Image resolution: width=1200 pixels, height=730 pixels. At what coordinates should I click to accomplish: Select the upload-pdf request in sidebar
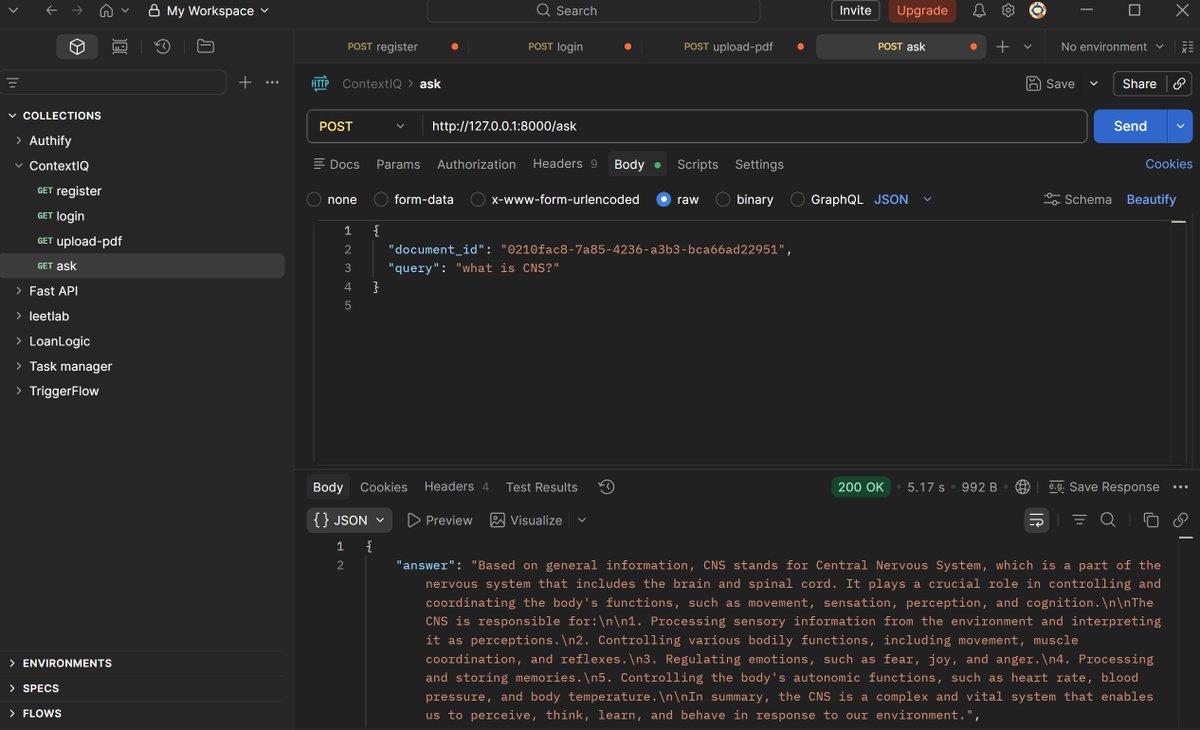click(x=89, y=241)
